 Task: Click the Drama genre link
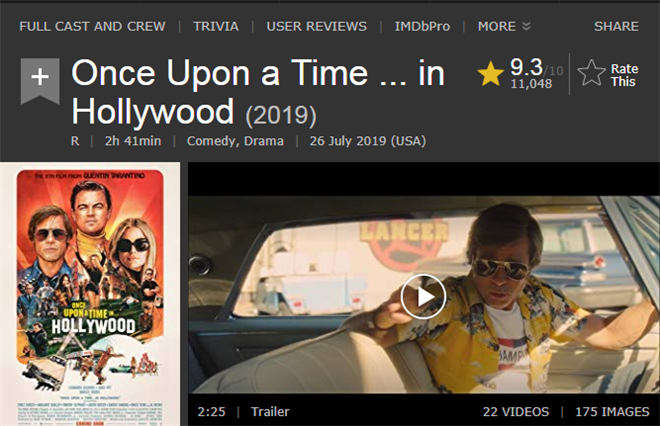point(266,141)
